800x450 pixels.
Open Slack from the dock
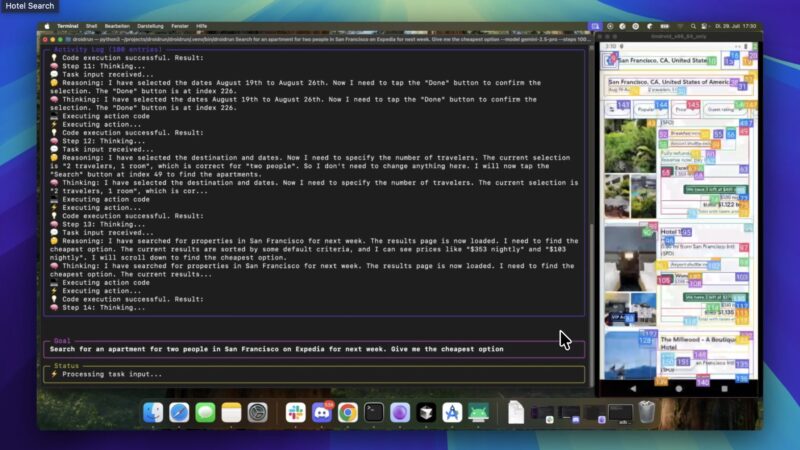click(x=296, y=412)
